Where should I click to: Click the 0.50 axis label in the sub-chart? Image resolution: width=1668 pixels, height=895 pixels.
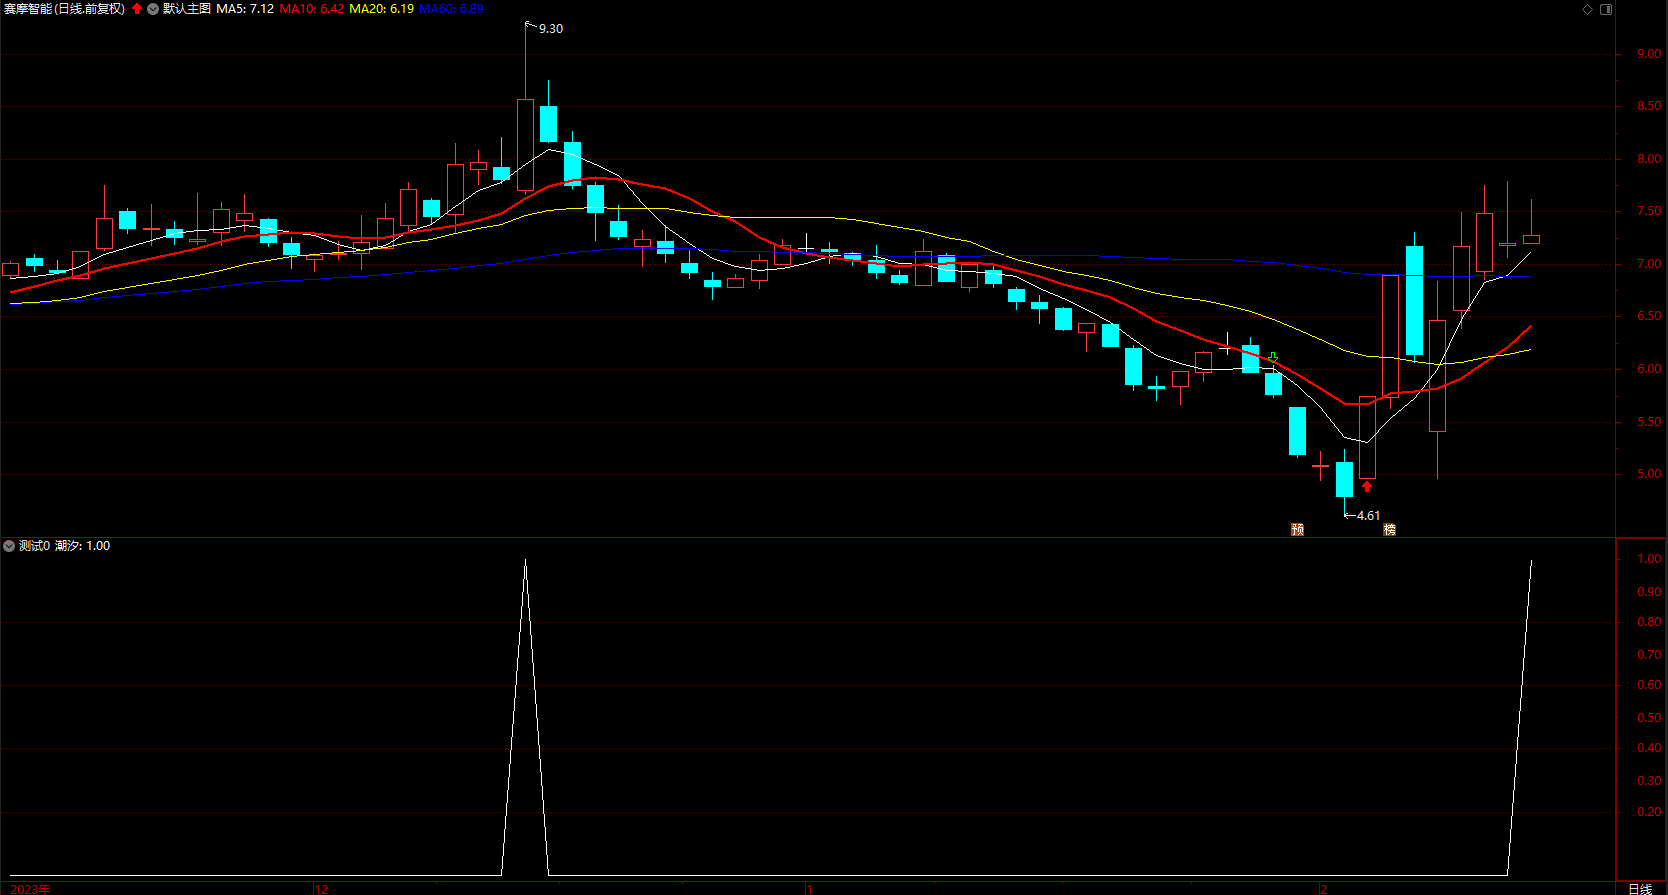(x=1649, y=718)
